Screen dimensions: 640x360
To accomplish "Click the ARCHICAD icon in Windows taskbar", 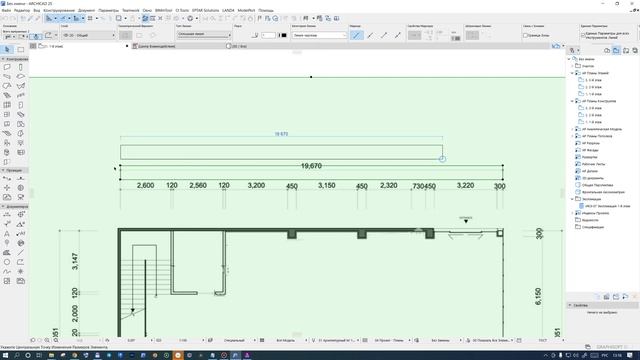I will 235,356.
